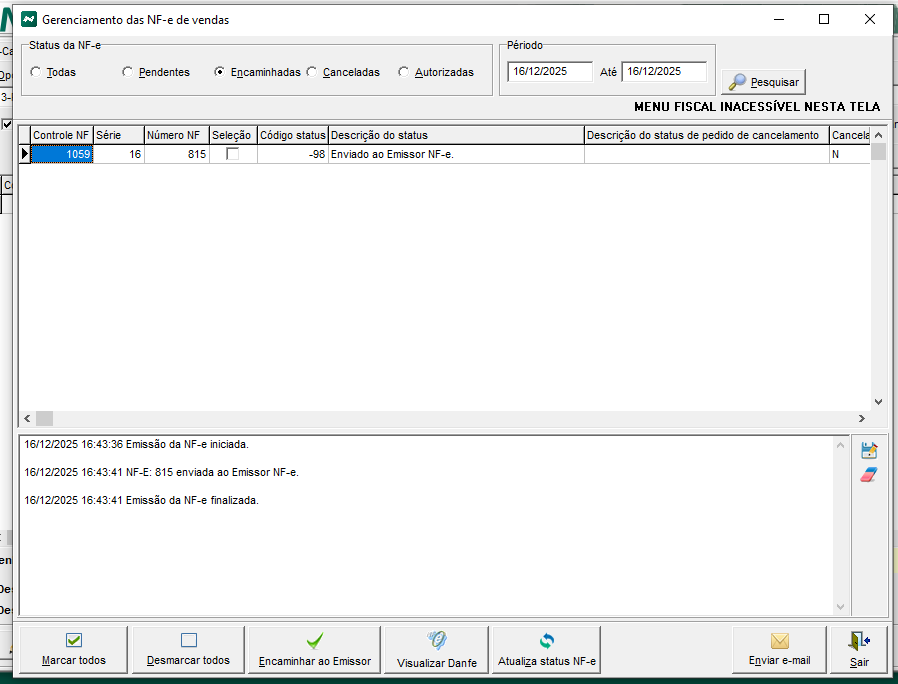Click Enviar e-mail envelope button
This screenshot has width=898, height=684.
coord(779,649)
